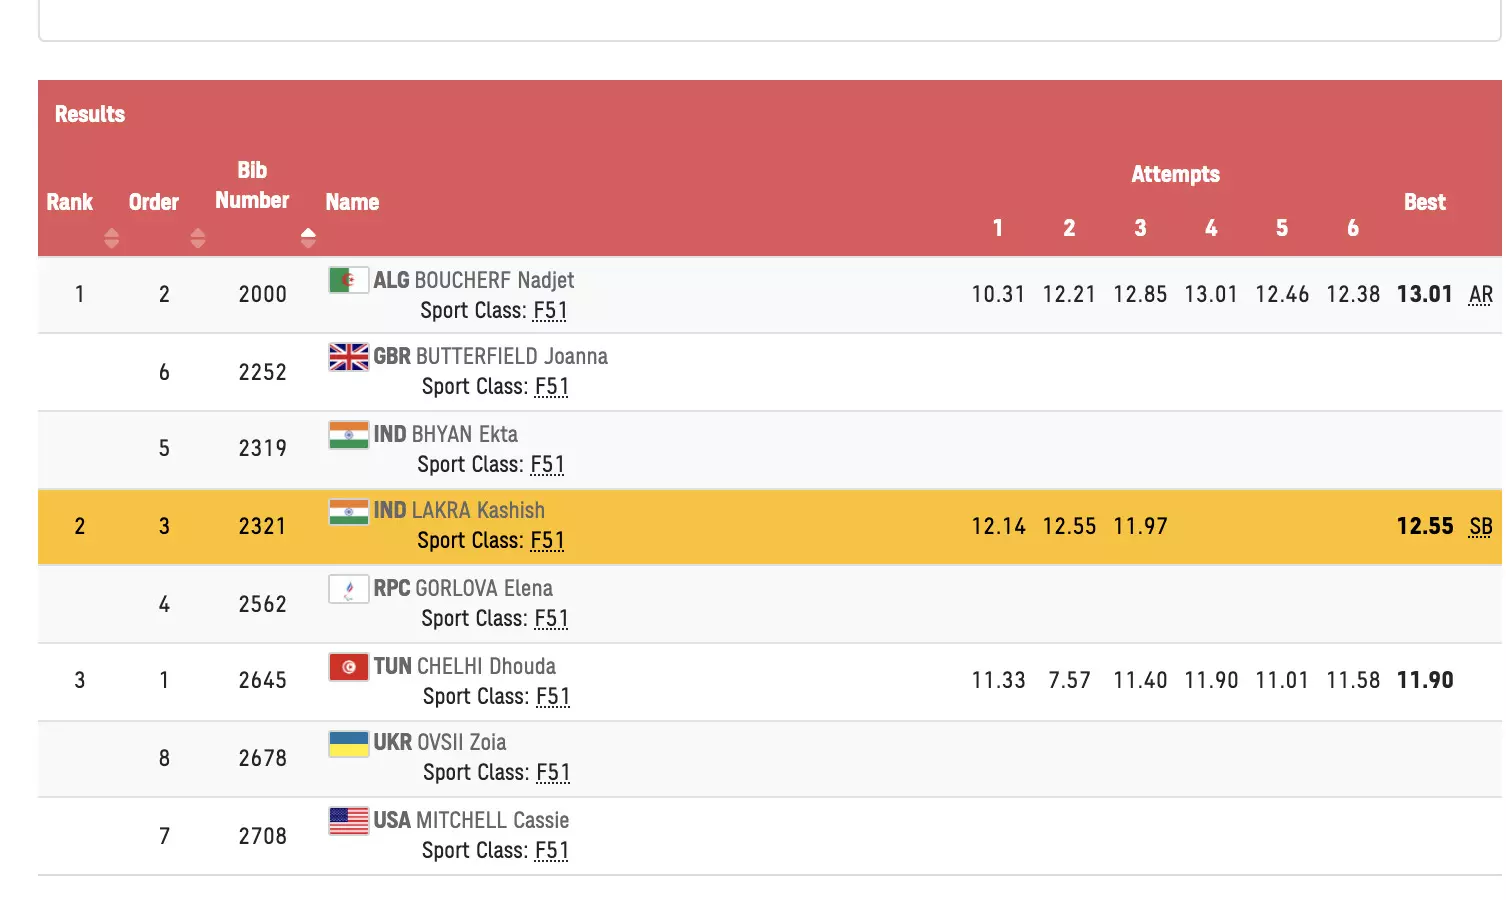Viewport: 1506px width, 900px height.
Task: Click the Great Britain flag icon
Action: point(348,357)
